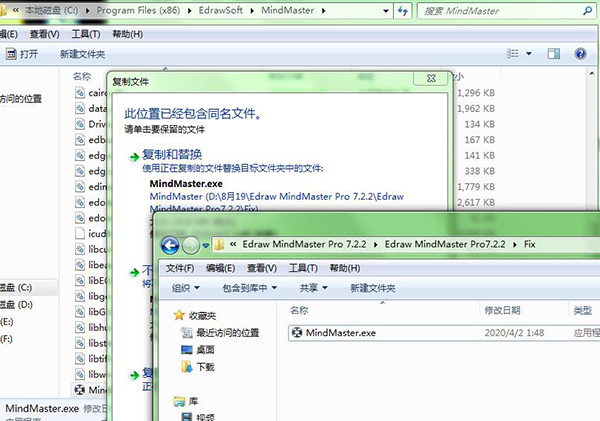Sort by the 名称 column in the Fix window

pos(299,310)
